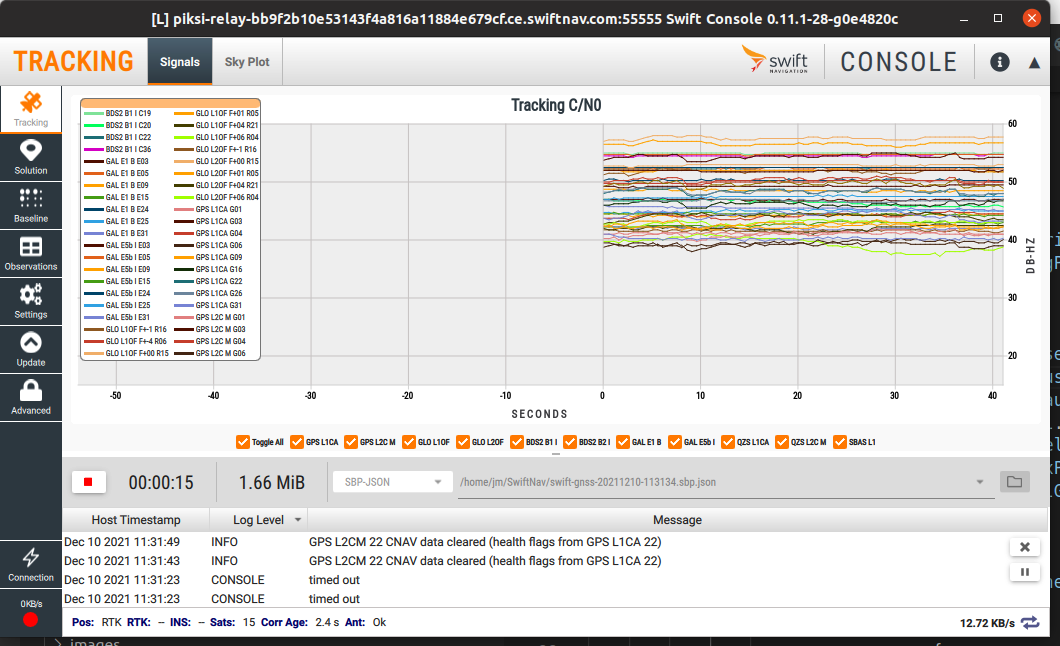This screenshot has height=646, width=1060.
Task: Maximize the Swift Console window
Action: coord(998,18)
